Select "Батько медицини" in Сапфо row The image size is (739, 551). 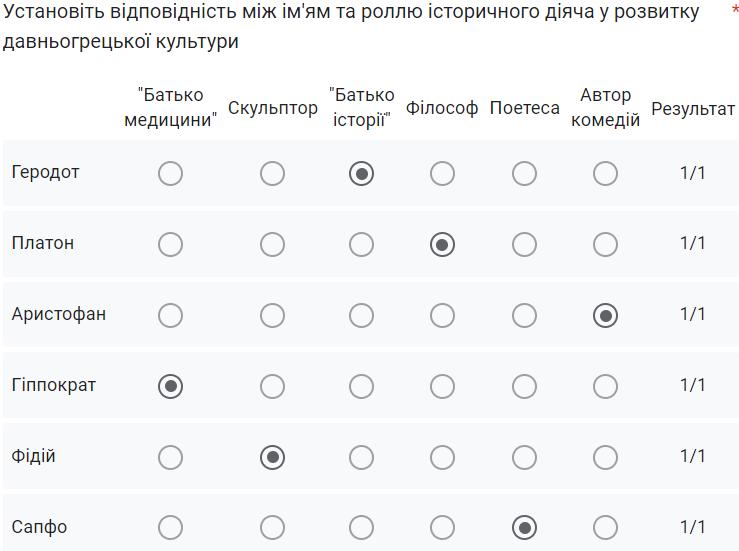click(x=170, y=528)
